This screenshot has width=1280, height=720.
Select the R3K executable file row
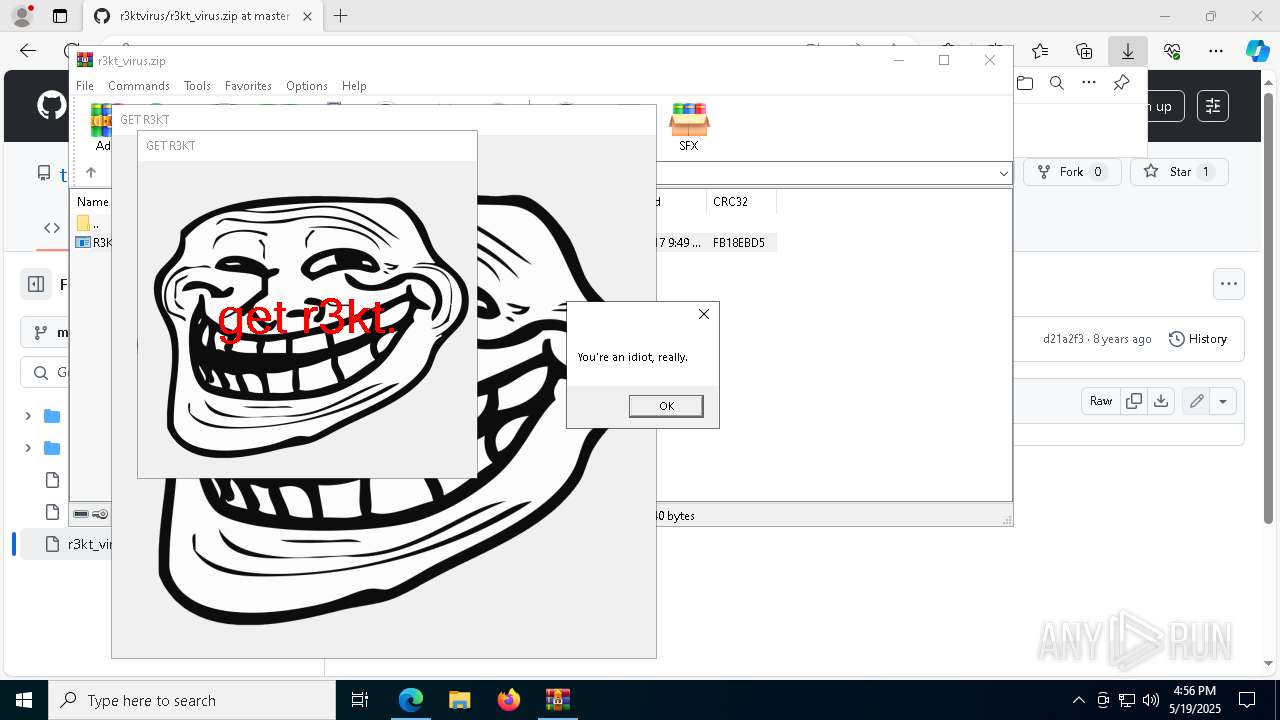click(94, 243)
